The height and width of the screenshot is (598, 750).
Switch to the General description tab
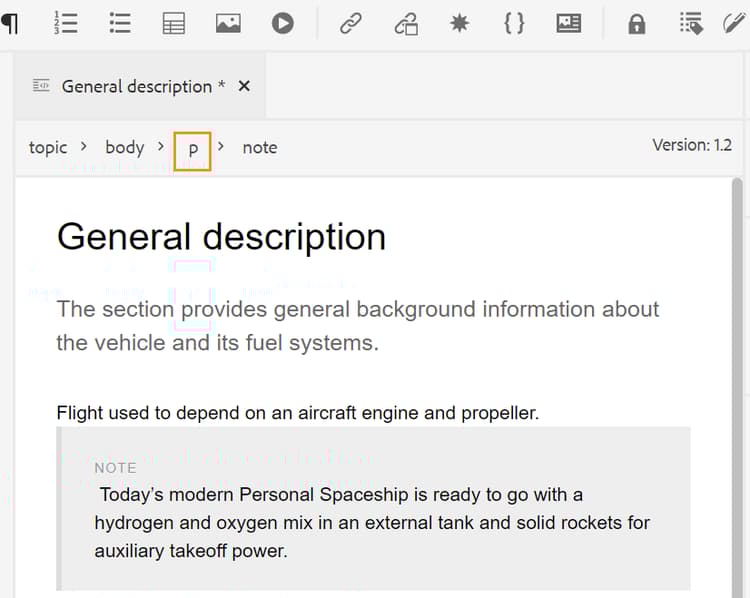[140, 86]
